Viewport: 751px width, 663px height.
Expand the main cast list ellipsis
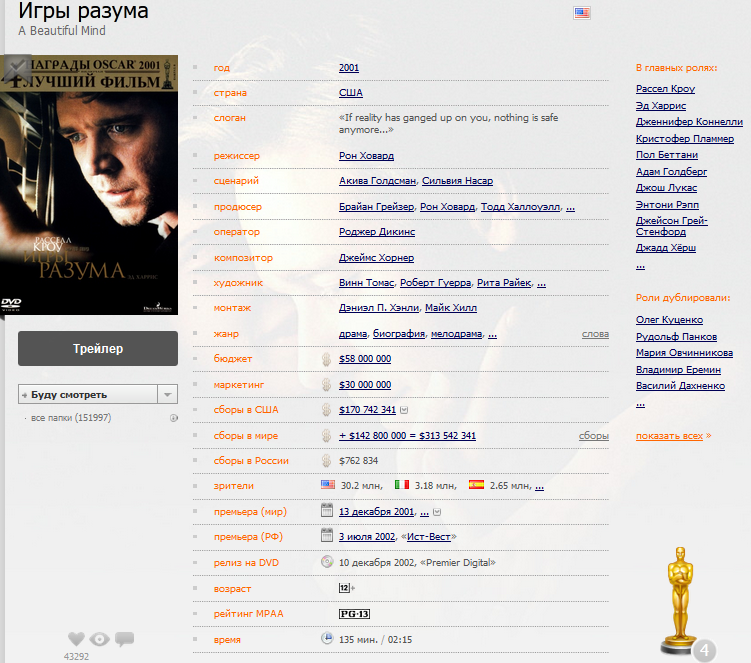coord(640,265)
